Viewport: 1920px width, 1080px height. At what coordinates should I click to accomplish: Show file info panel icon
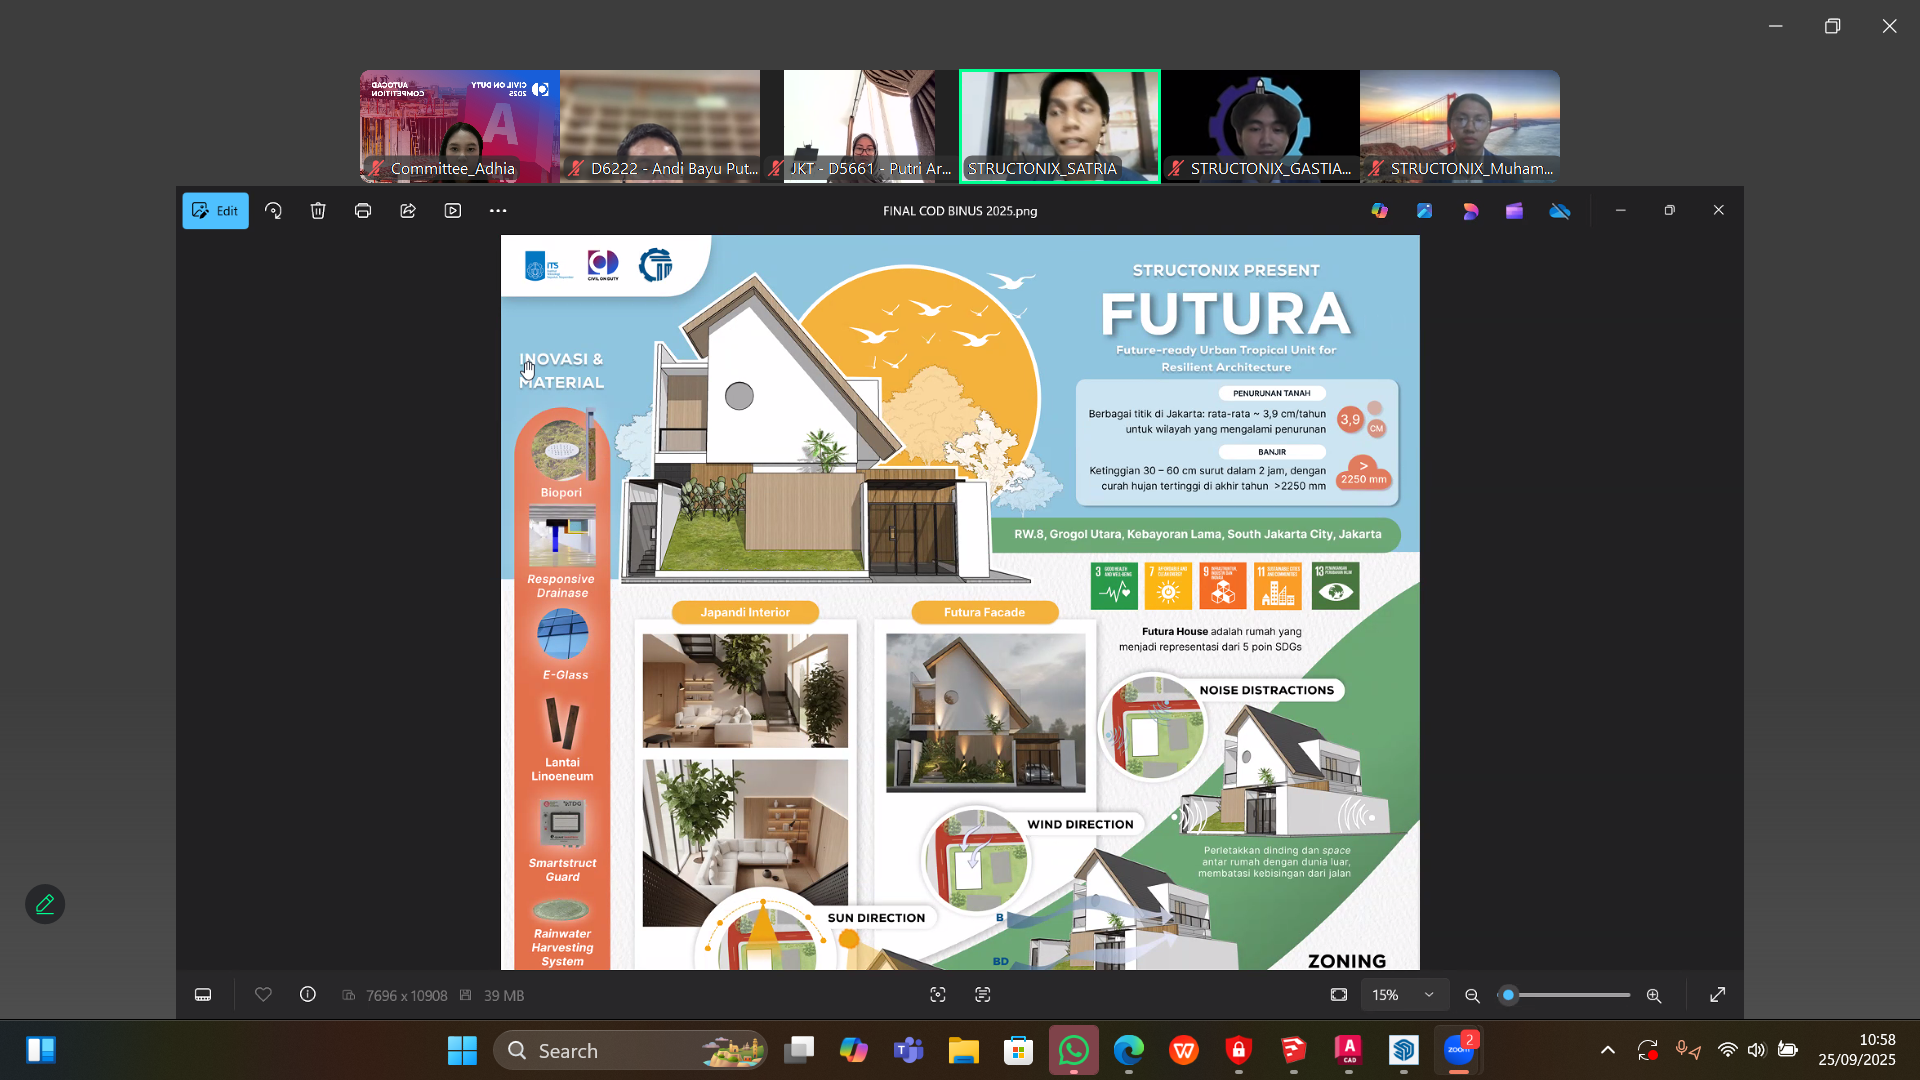308,995
